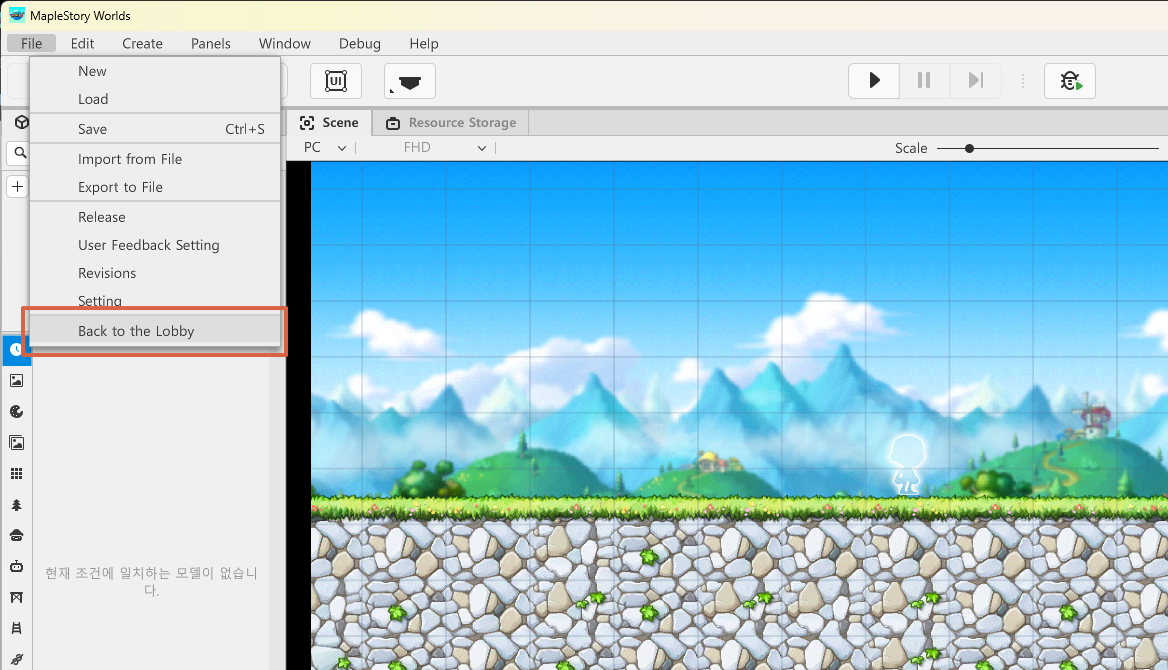The height and width of the screenshot is (670, 1168).
Task: Select the hat-shaped NPC category icon
Action: click(x=16, y=536)
